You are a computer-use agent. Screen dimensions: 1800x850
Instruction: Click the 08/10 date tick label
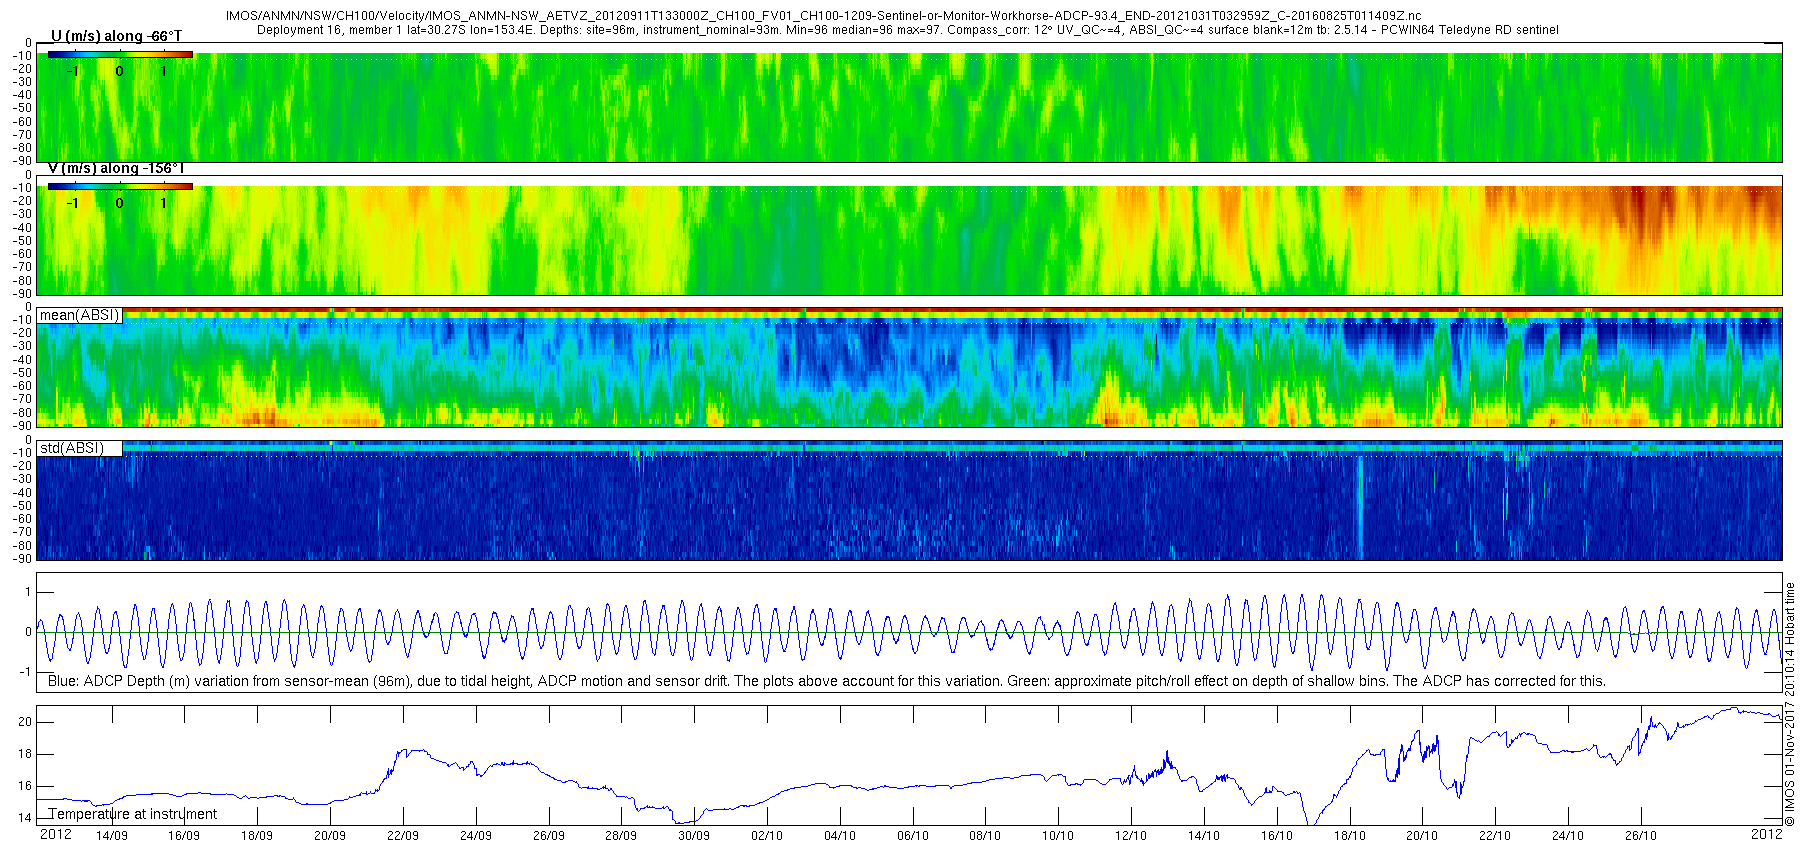(985, 836)
